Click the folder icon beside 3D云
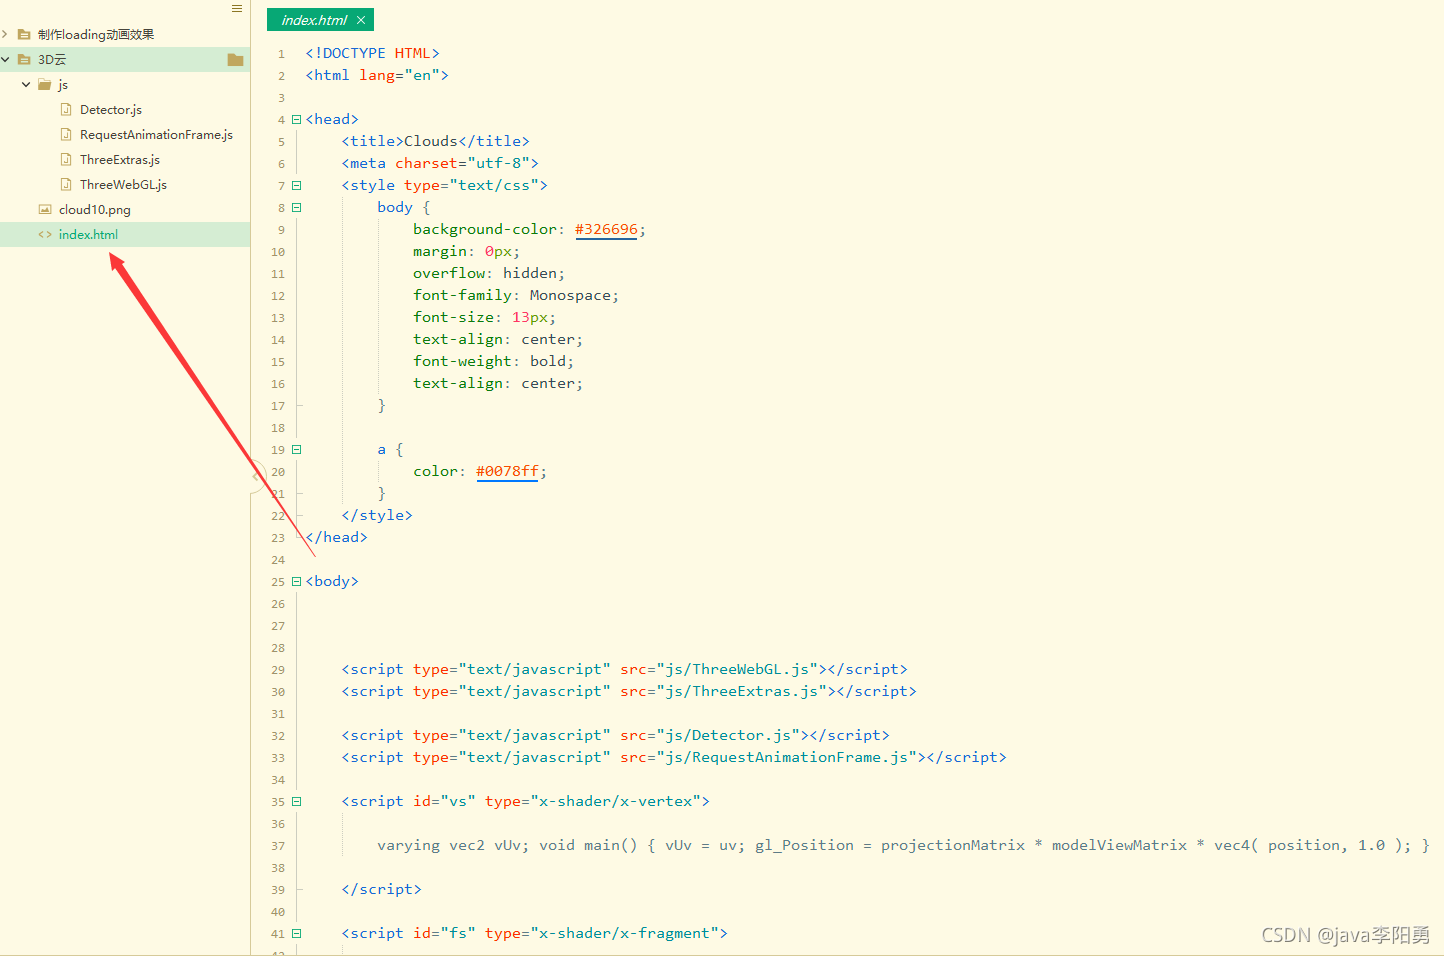This screenshot has width=1444, height=956. 236,59
